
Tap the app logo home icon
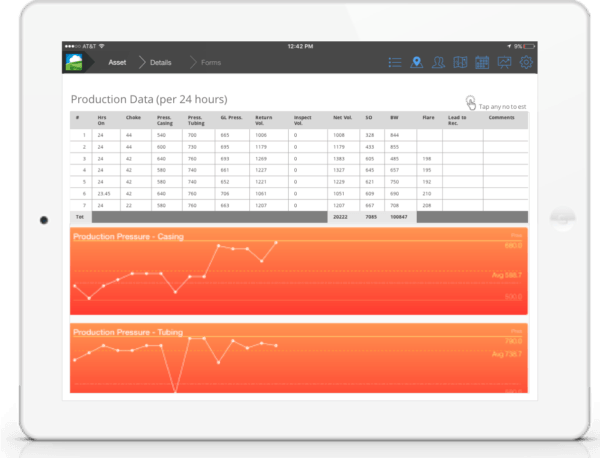point(74,62)
